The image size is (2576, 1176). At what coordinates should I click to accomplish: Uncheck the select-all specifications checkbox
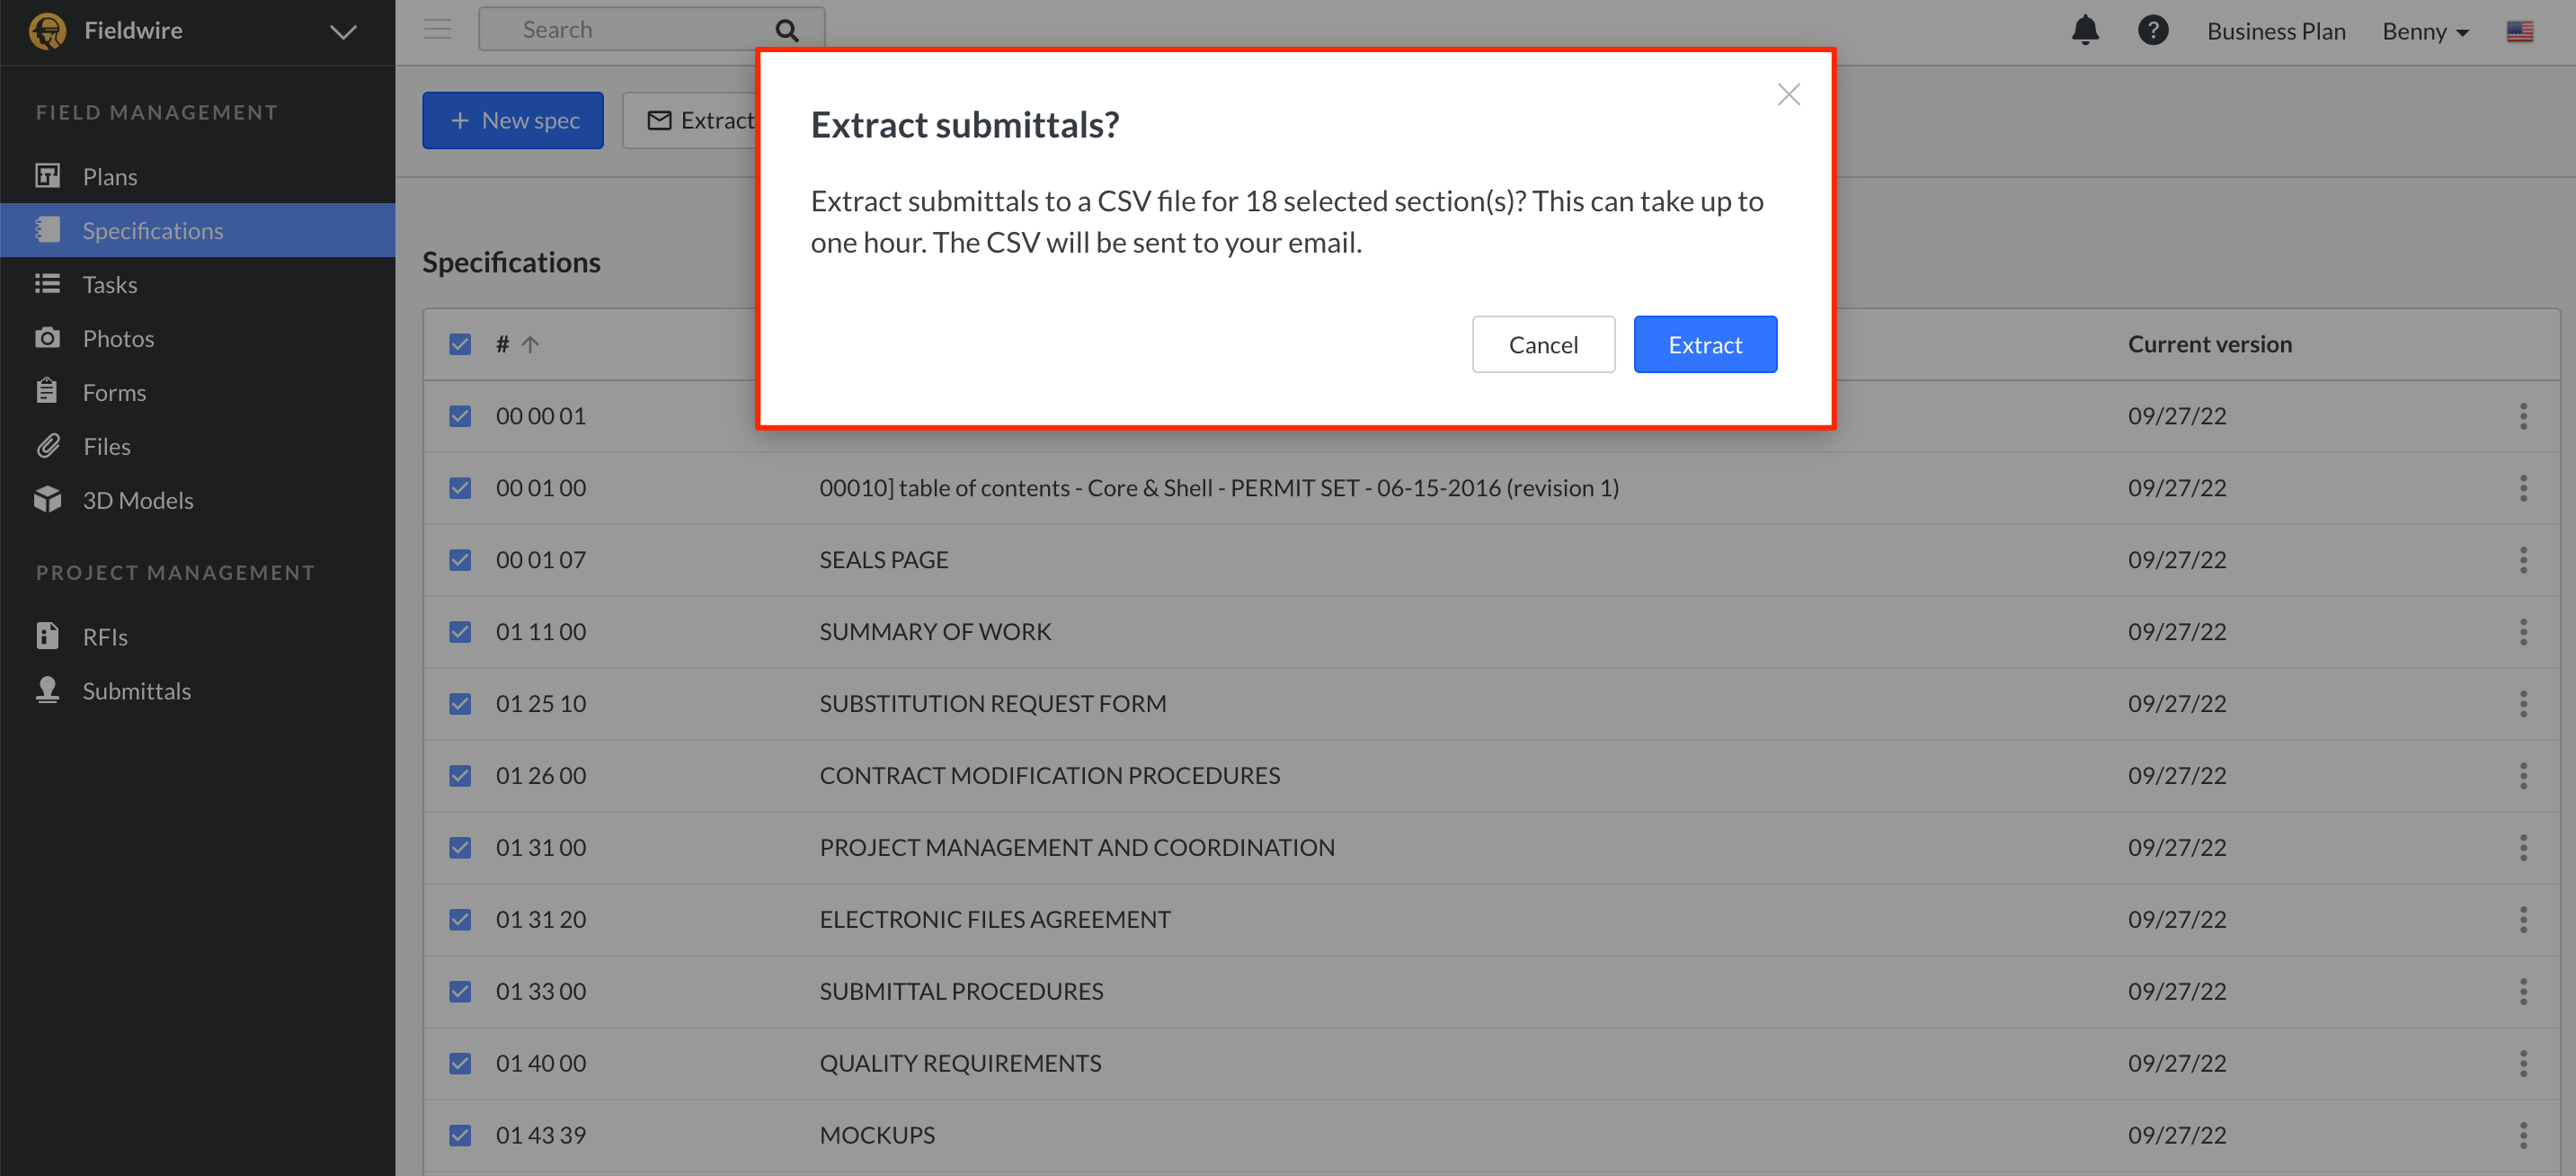click(460, 345)
